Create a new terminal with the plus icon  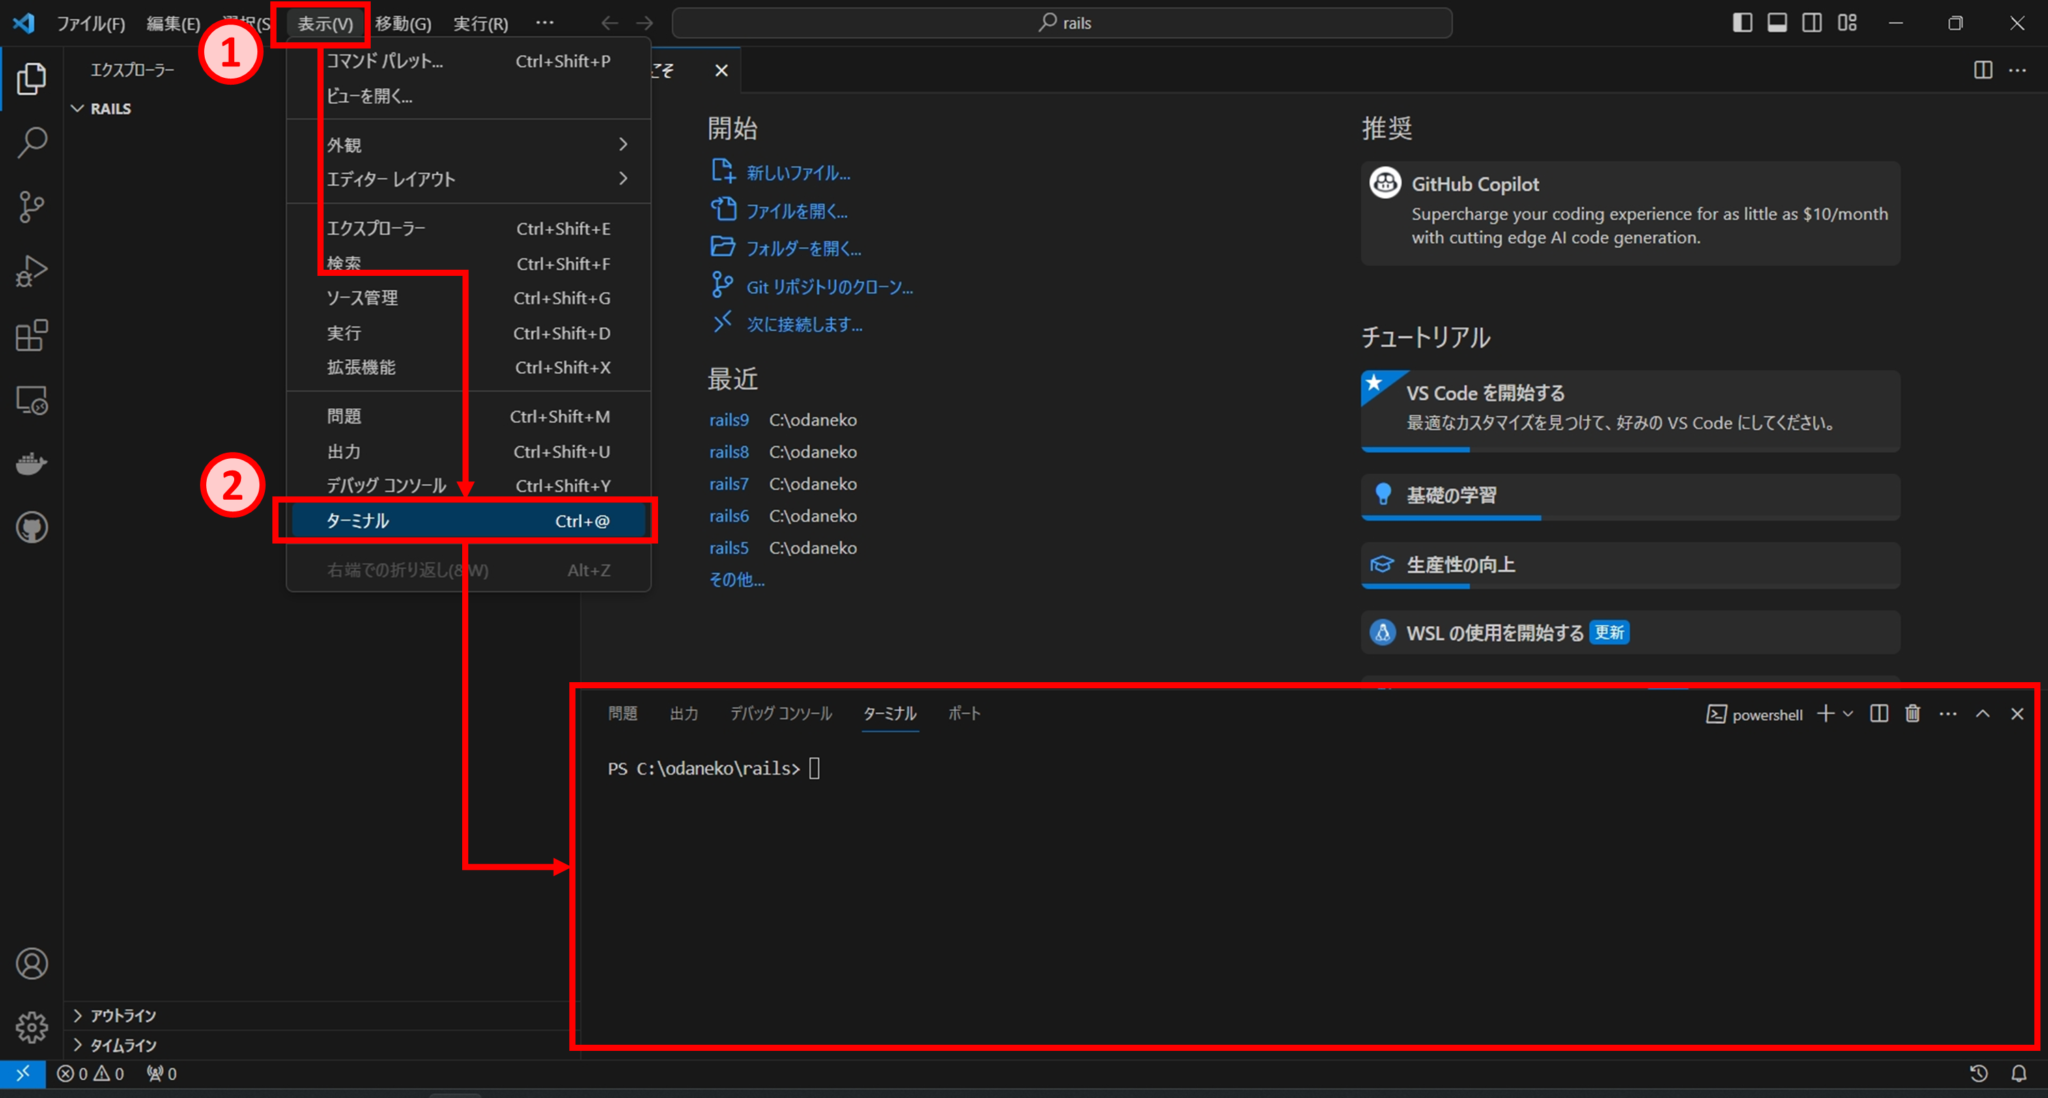tap(1826, 713)
